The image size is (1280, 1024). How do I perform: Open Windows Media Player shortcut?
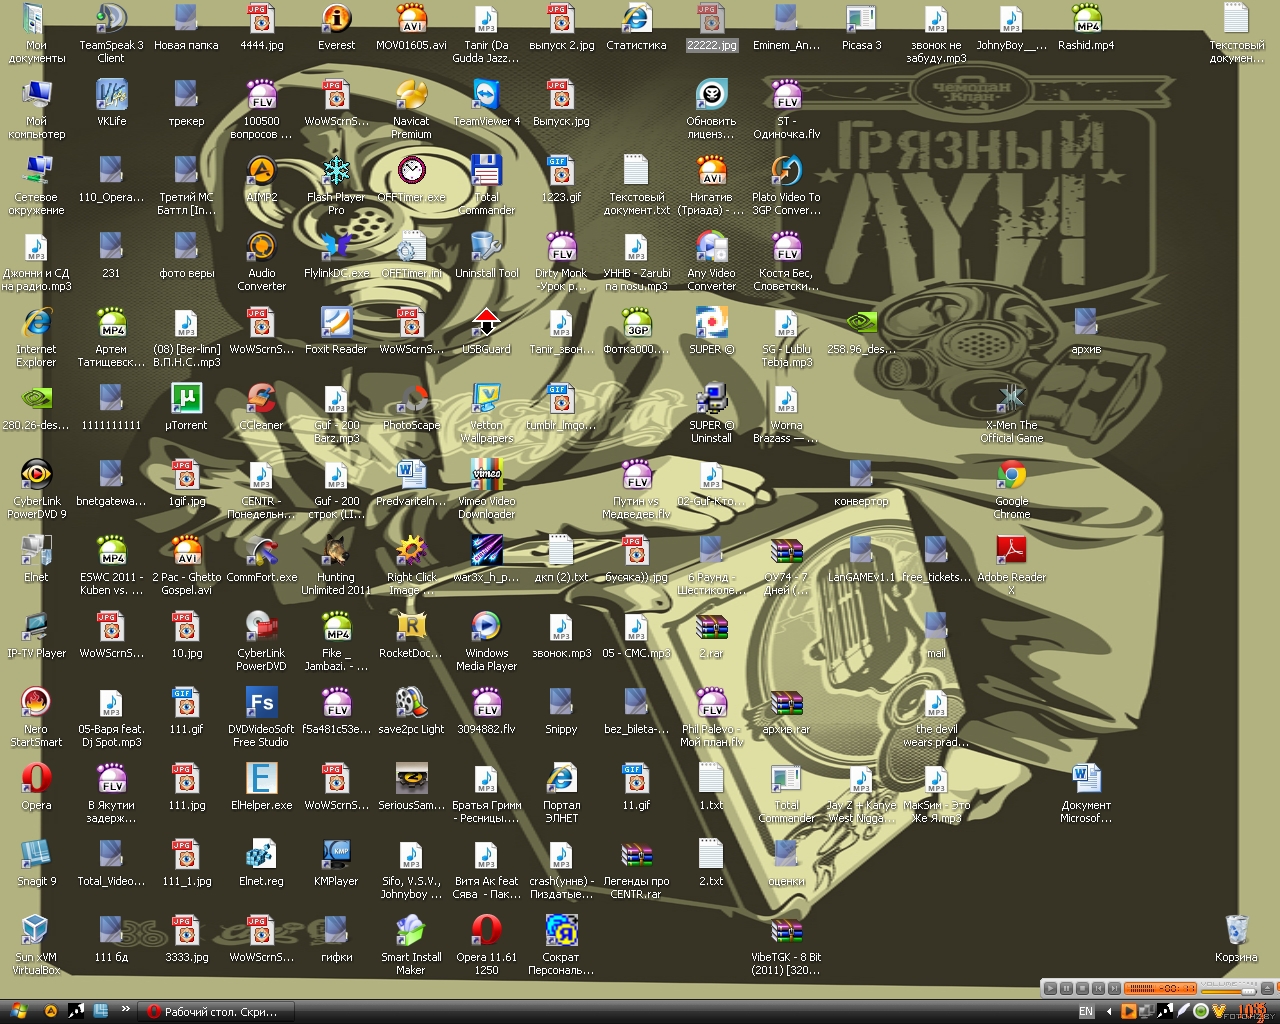point(486,641)
